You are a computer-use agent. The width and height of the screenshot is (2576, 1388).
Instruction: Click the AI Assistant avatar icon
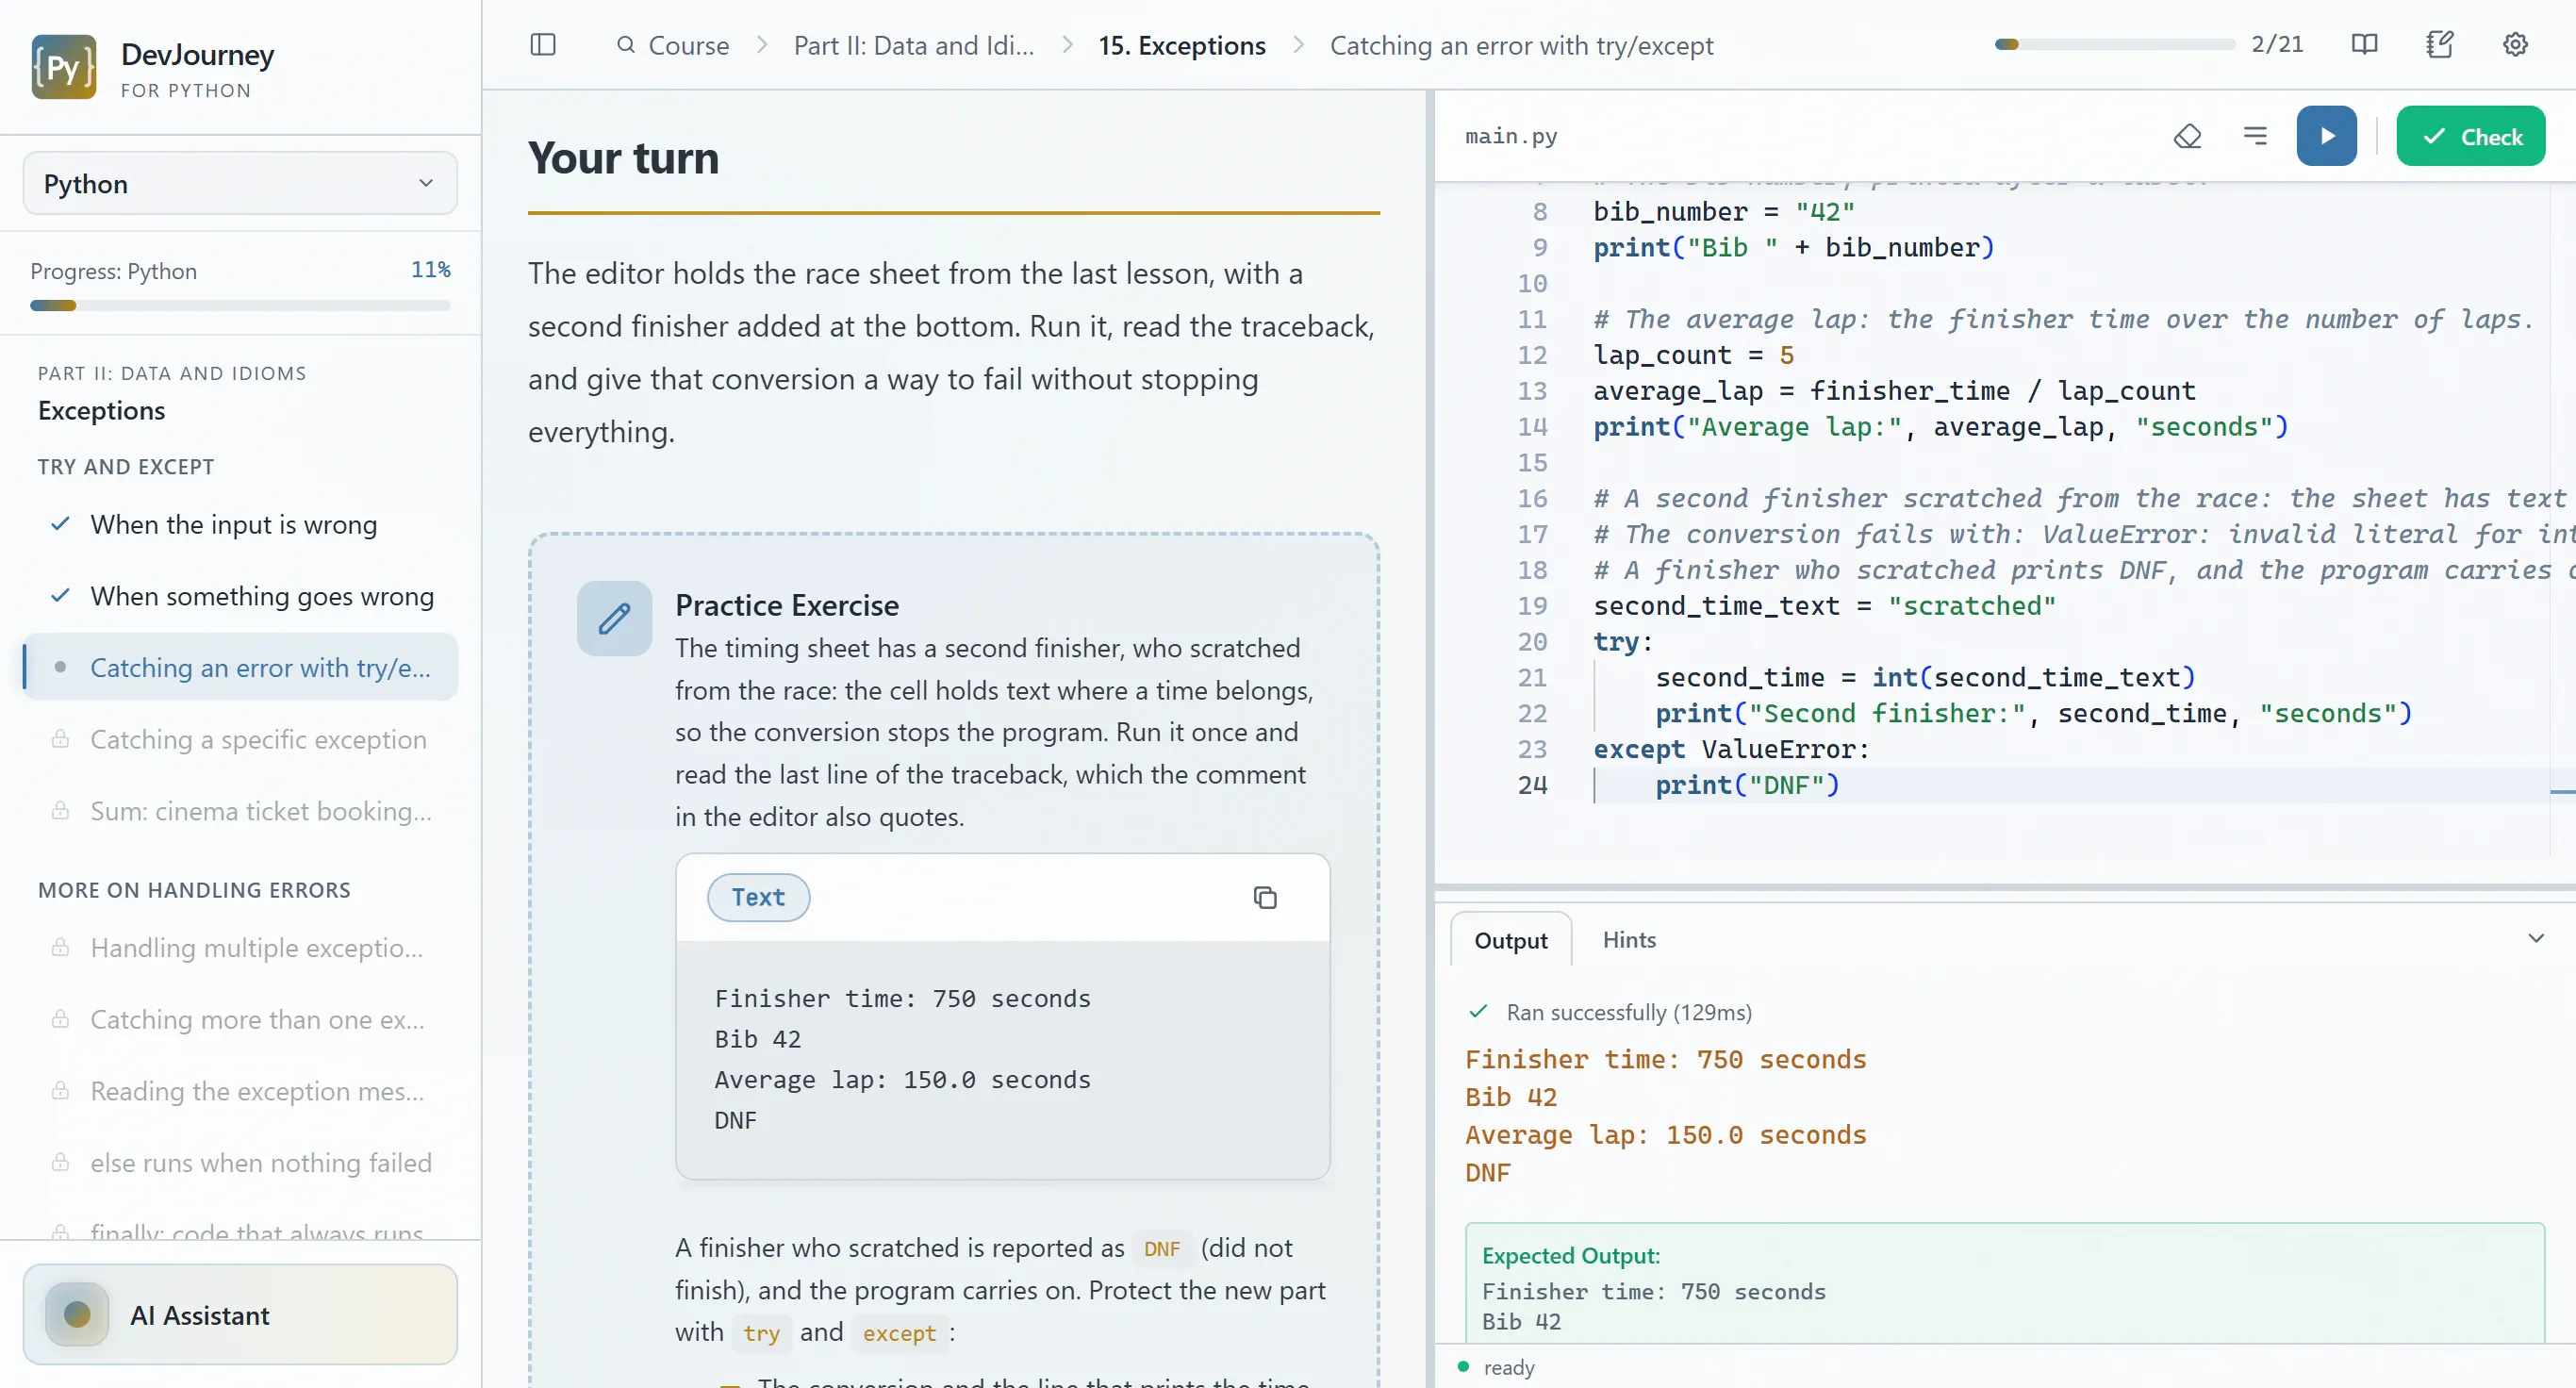(x=77, y=1314)
